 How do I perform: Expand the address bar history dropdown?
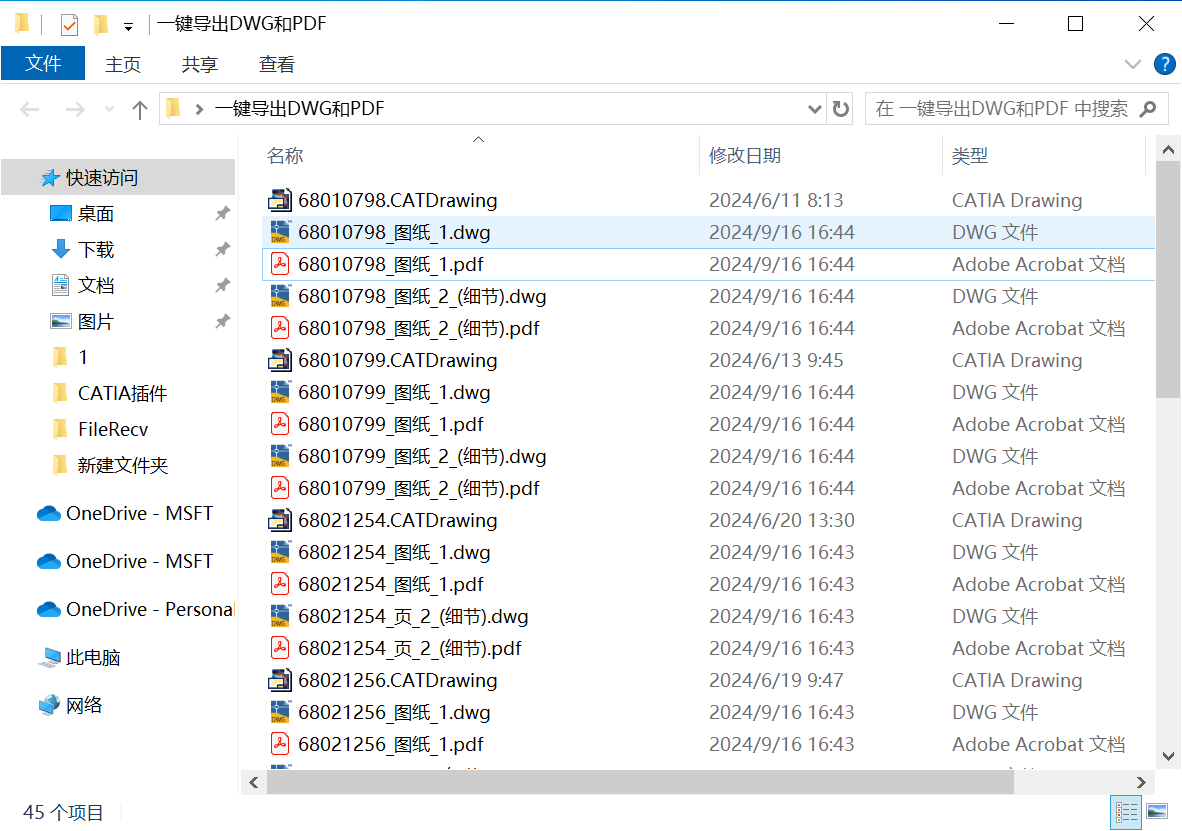[814, 109]
